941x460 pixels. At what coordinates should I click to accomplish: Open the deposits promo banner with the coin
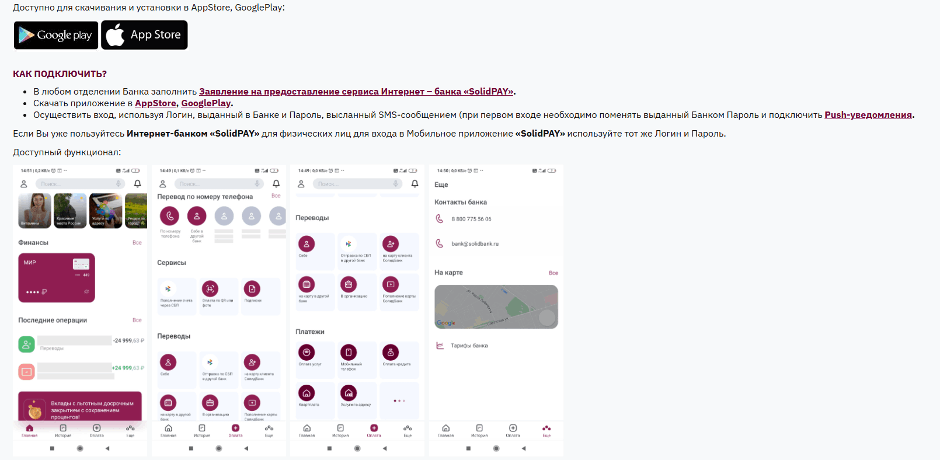[x=80, y=407]
